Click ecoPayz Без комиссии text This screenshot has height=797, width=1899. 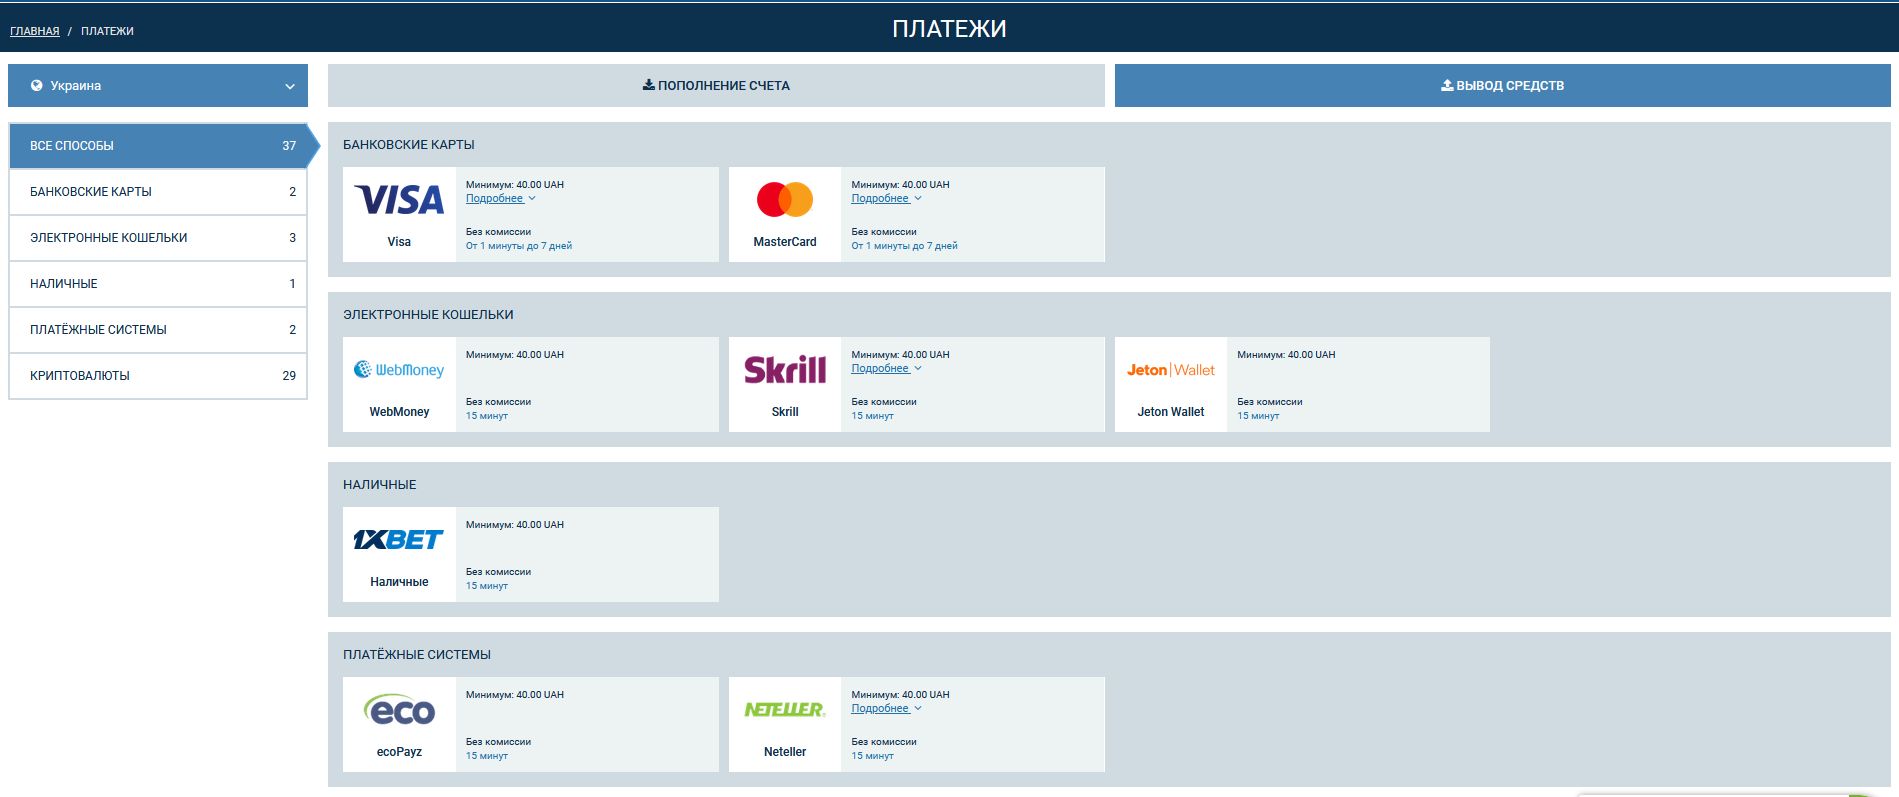click(498, 742)
